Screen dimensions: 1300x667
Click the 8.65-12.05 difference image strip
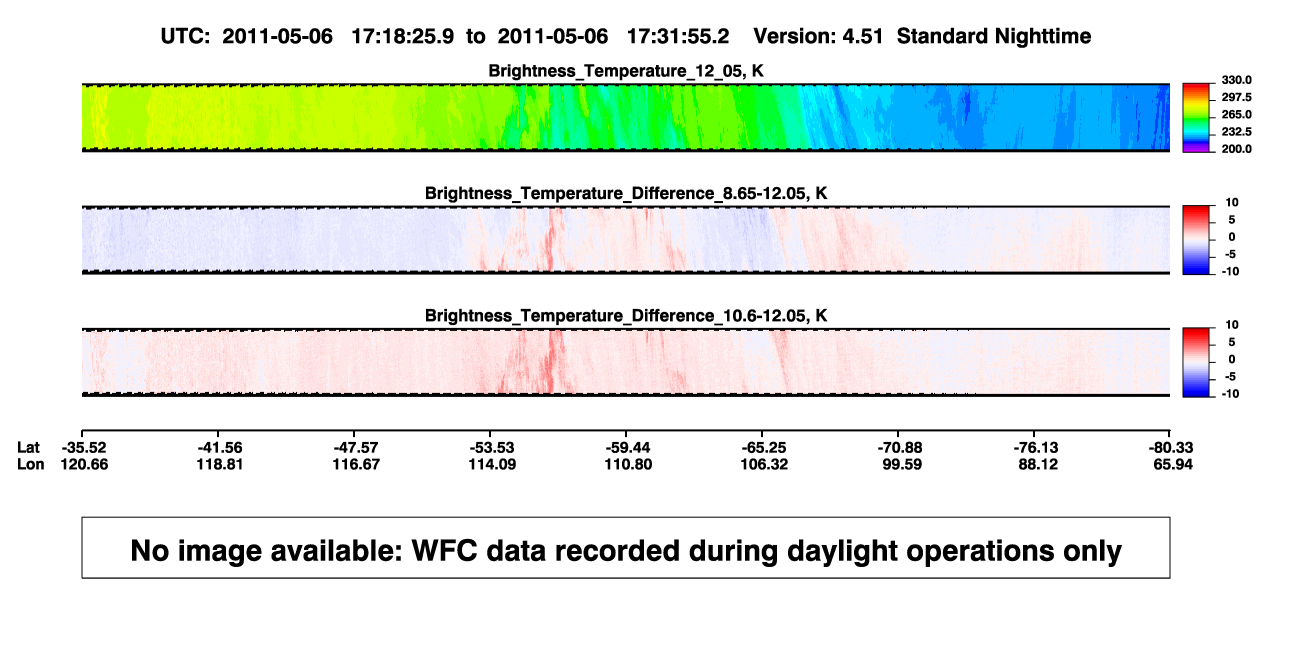626,240
